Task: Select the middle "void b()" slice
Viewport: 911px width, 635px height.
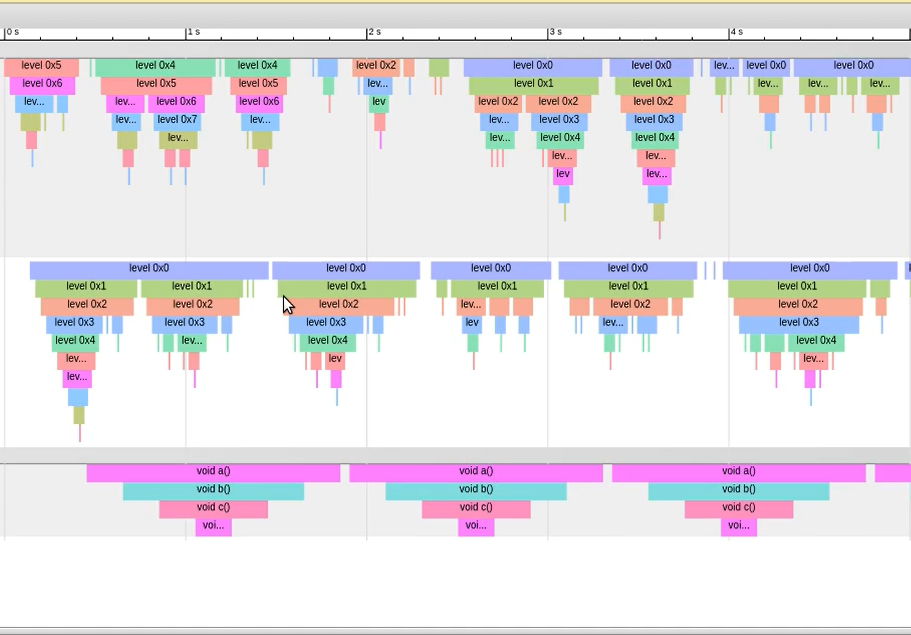Action: (x=476, y=490)
